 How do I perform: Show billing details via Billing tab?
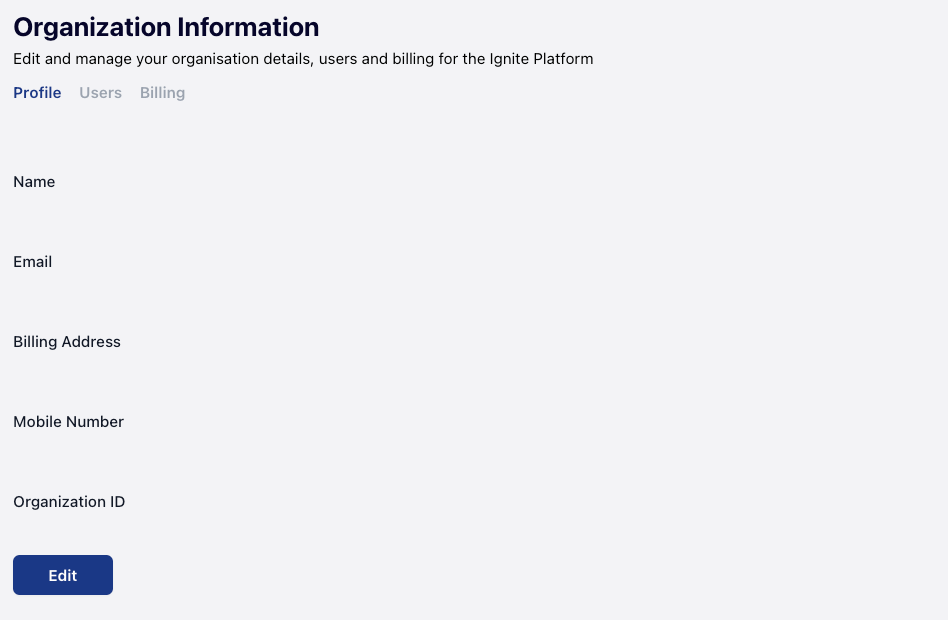pos(162,93)
